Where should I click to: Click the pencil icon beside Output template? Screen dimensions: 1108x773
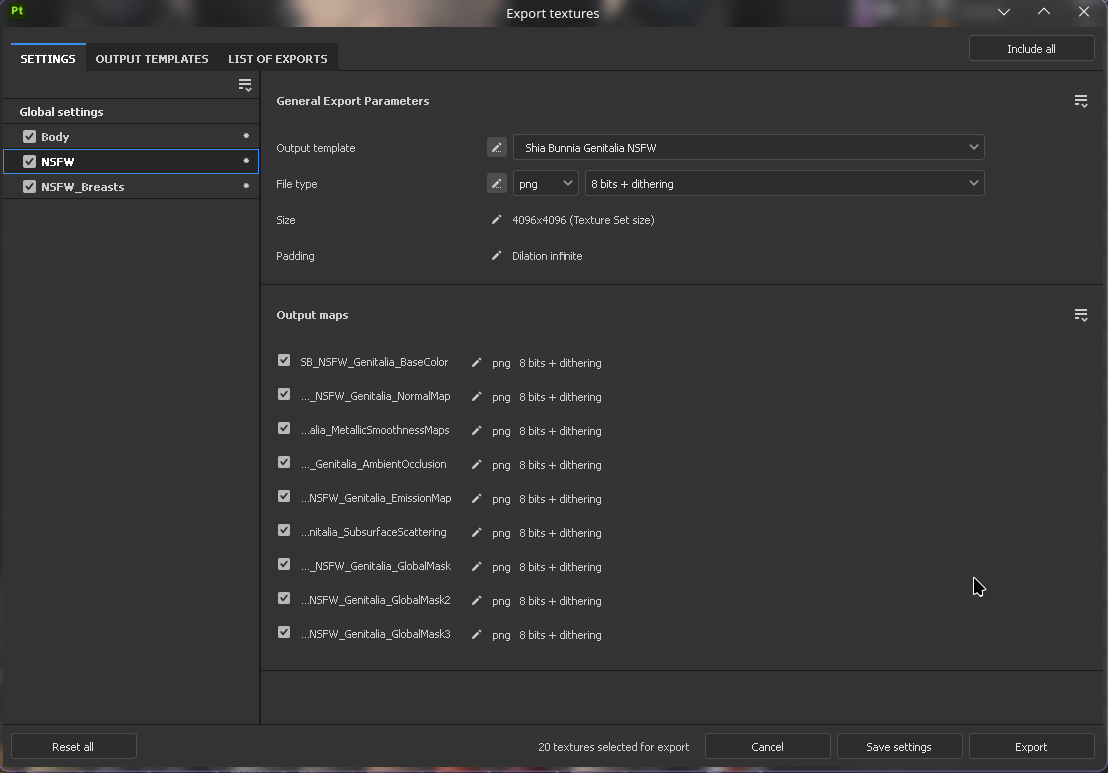pyautogui.click(x=496, y=148)
